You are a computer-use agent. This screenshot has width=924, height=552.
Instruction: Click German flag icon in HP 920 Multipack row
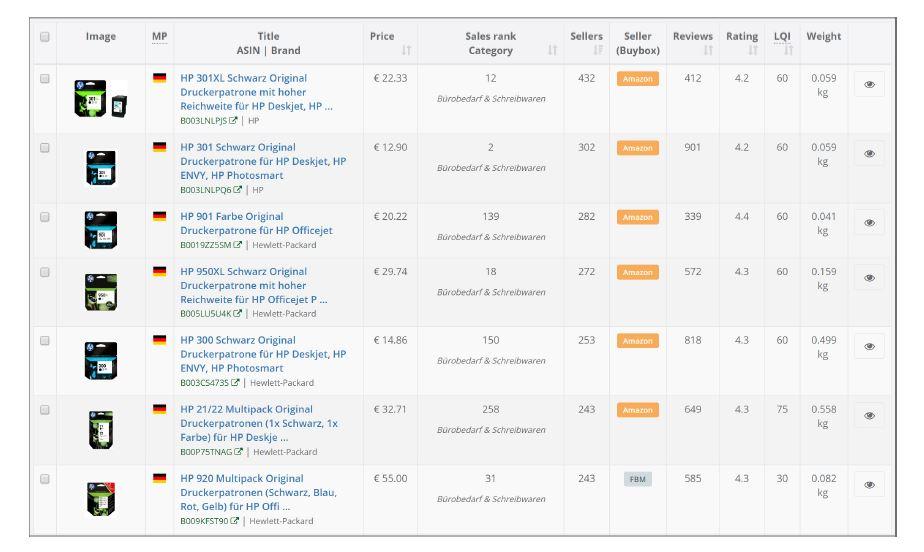pos(159,478)
